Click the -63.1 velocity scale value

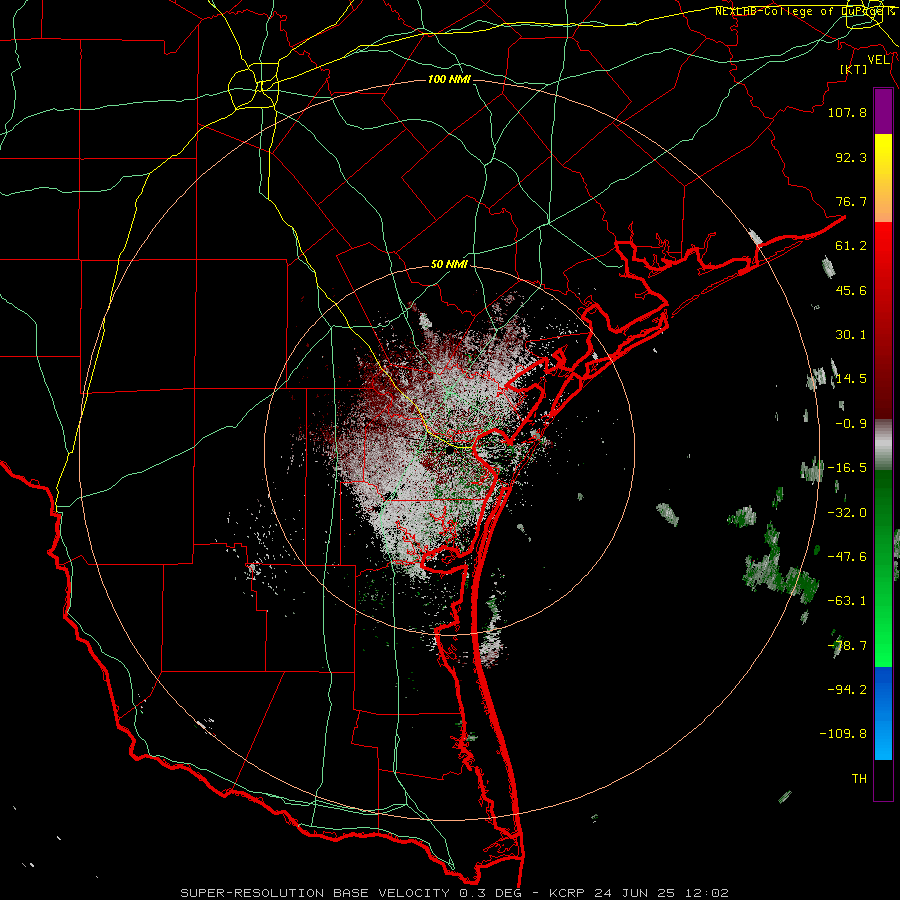point(847,601)
